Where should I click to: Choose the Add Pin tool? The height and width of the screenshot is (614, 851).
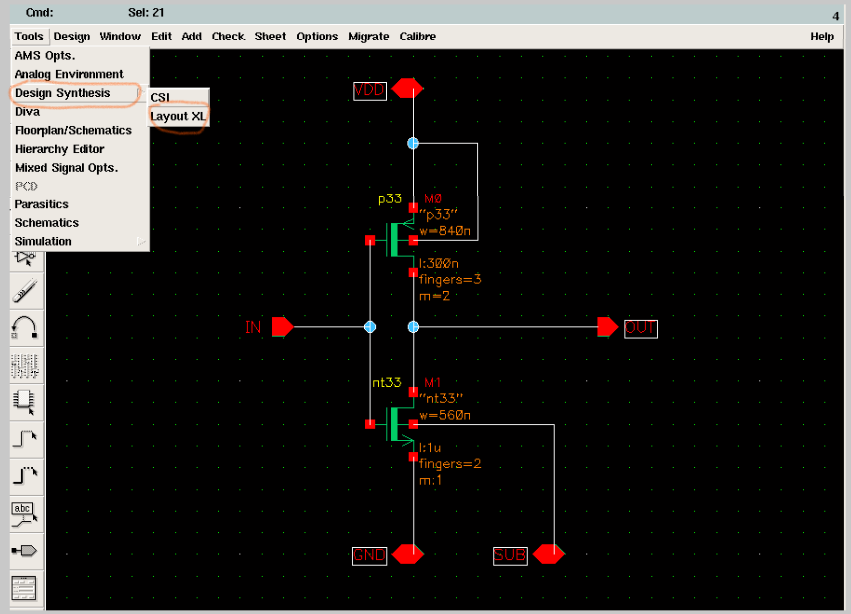coord(25,551)
